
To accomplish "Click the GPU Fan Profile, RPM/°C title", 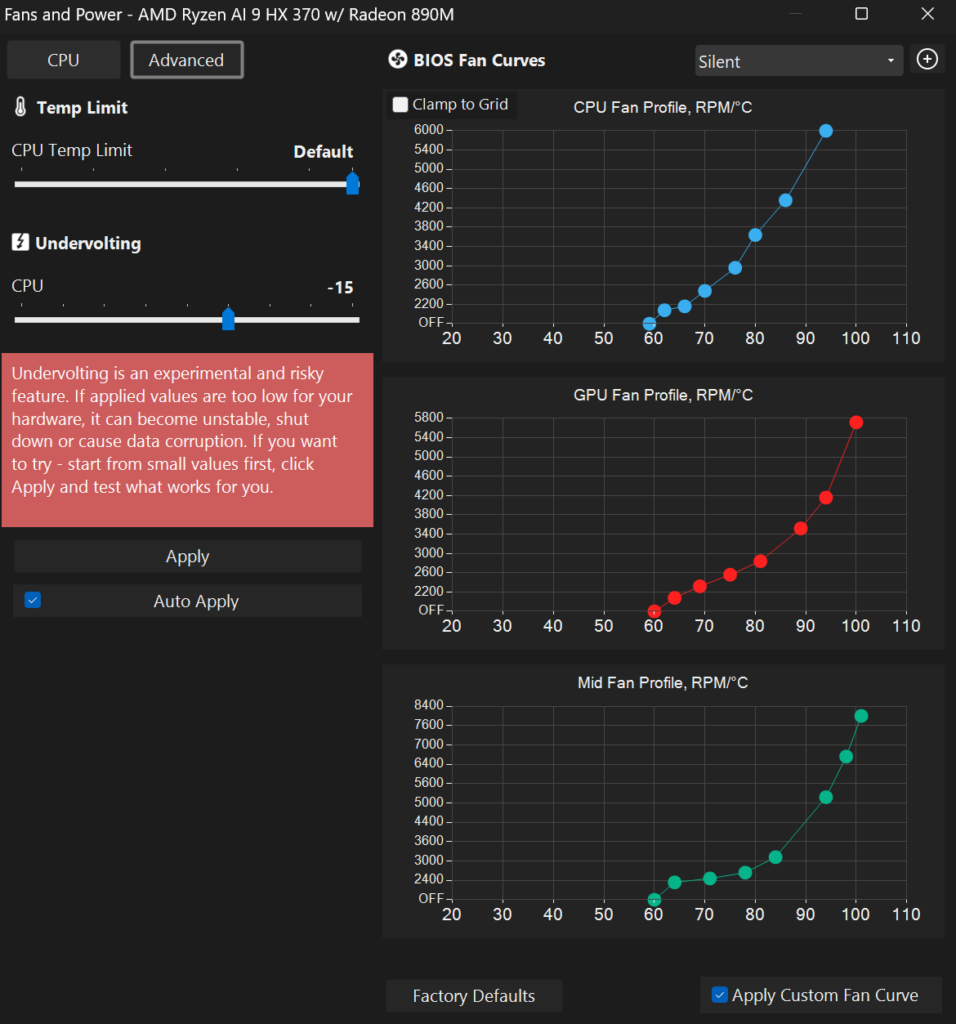I will 663,395.
